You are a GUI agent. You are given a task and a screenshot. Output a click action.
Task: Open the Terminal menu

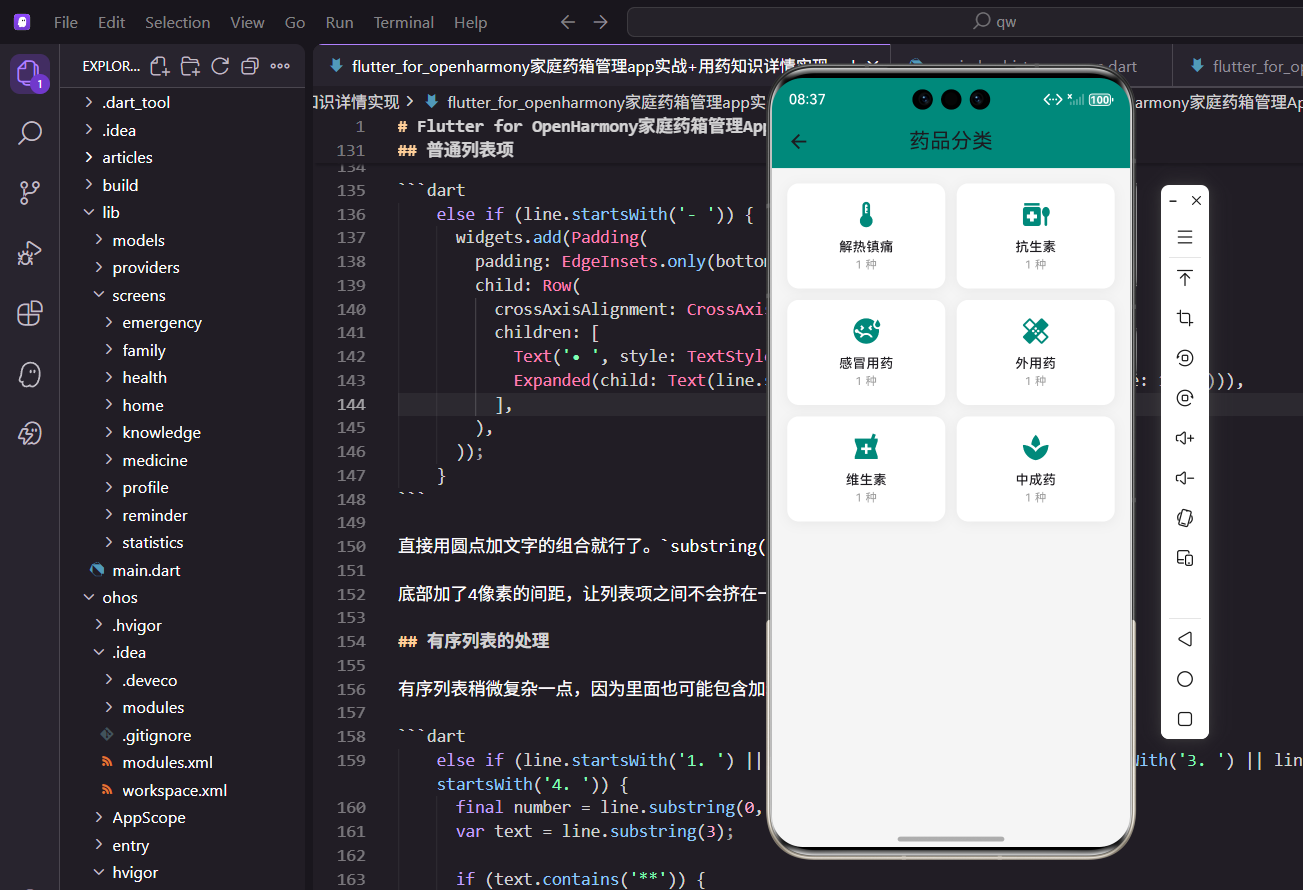coord(403,22)
